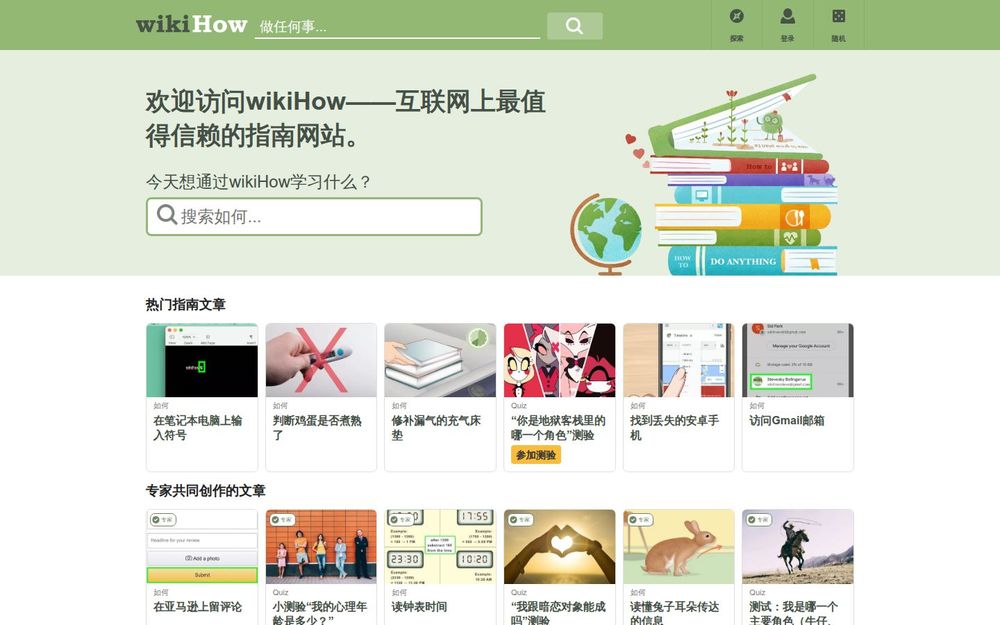Click the 探索 compass icon
The height and width of the screenshot is (625, 1000).
[737, 17]
